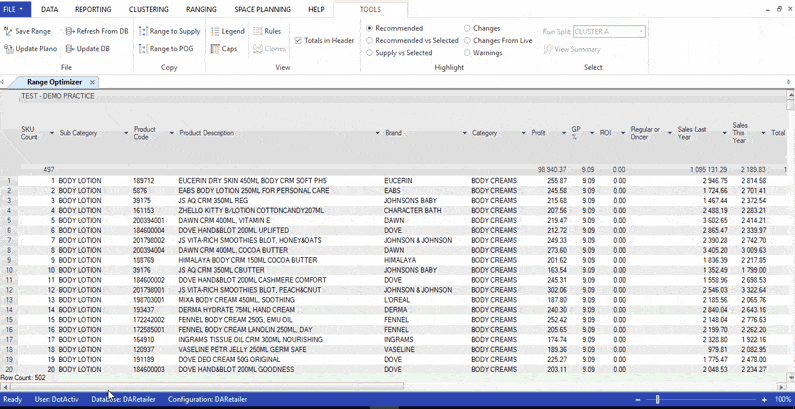Click the zoom slider handle
This screenshot has height=409, width=795.
tap(657, 399)
